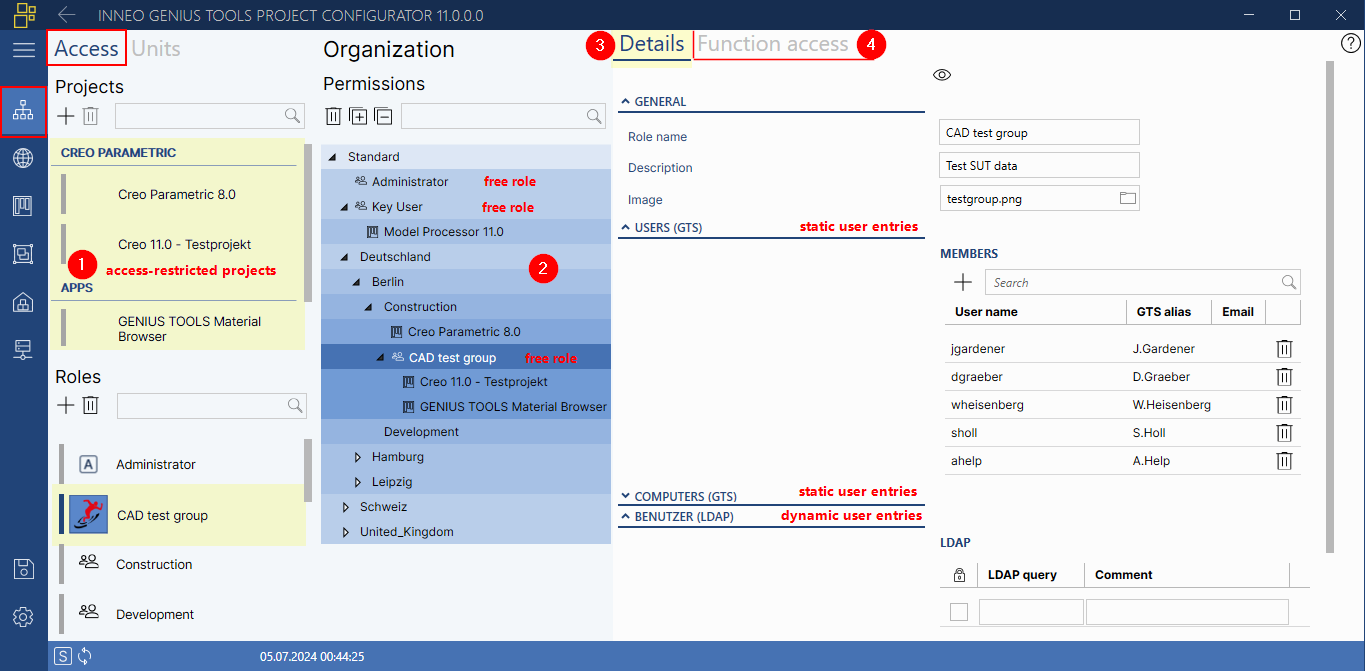Add a member with the plus icon
The image size is (1365, 671).
(963, 283)
